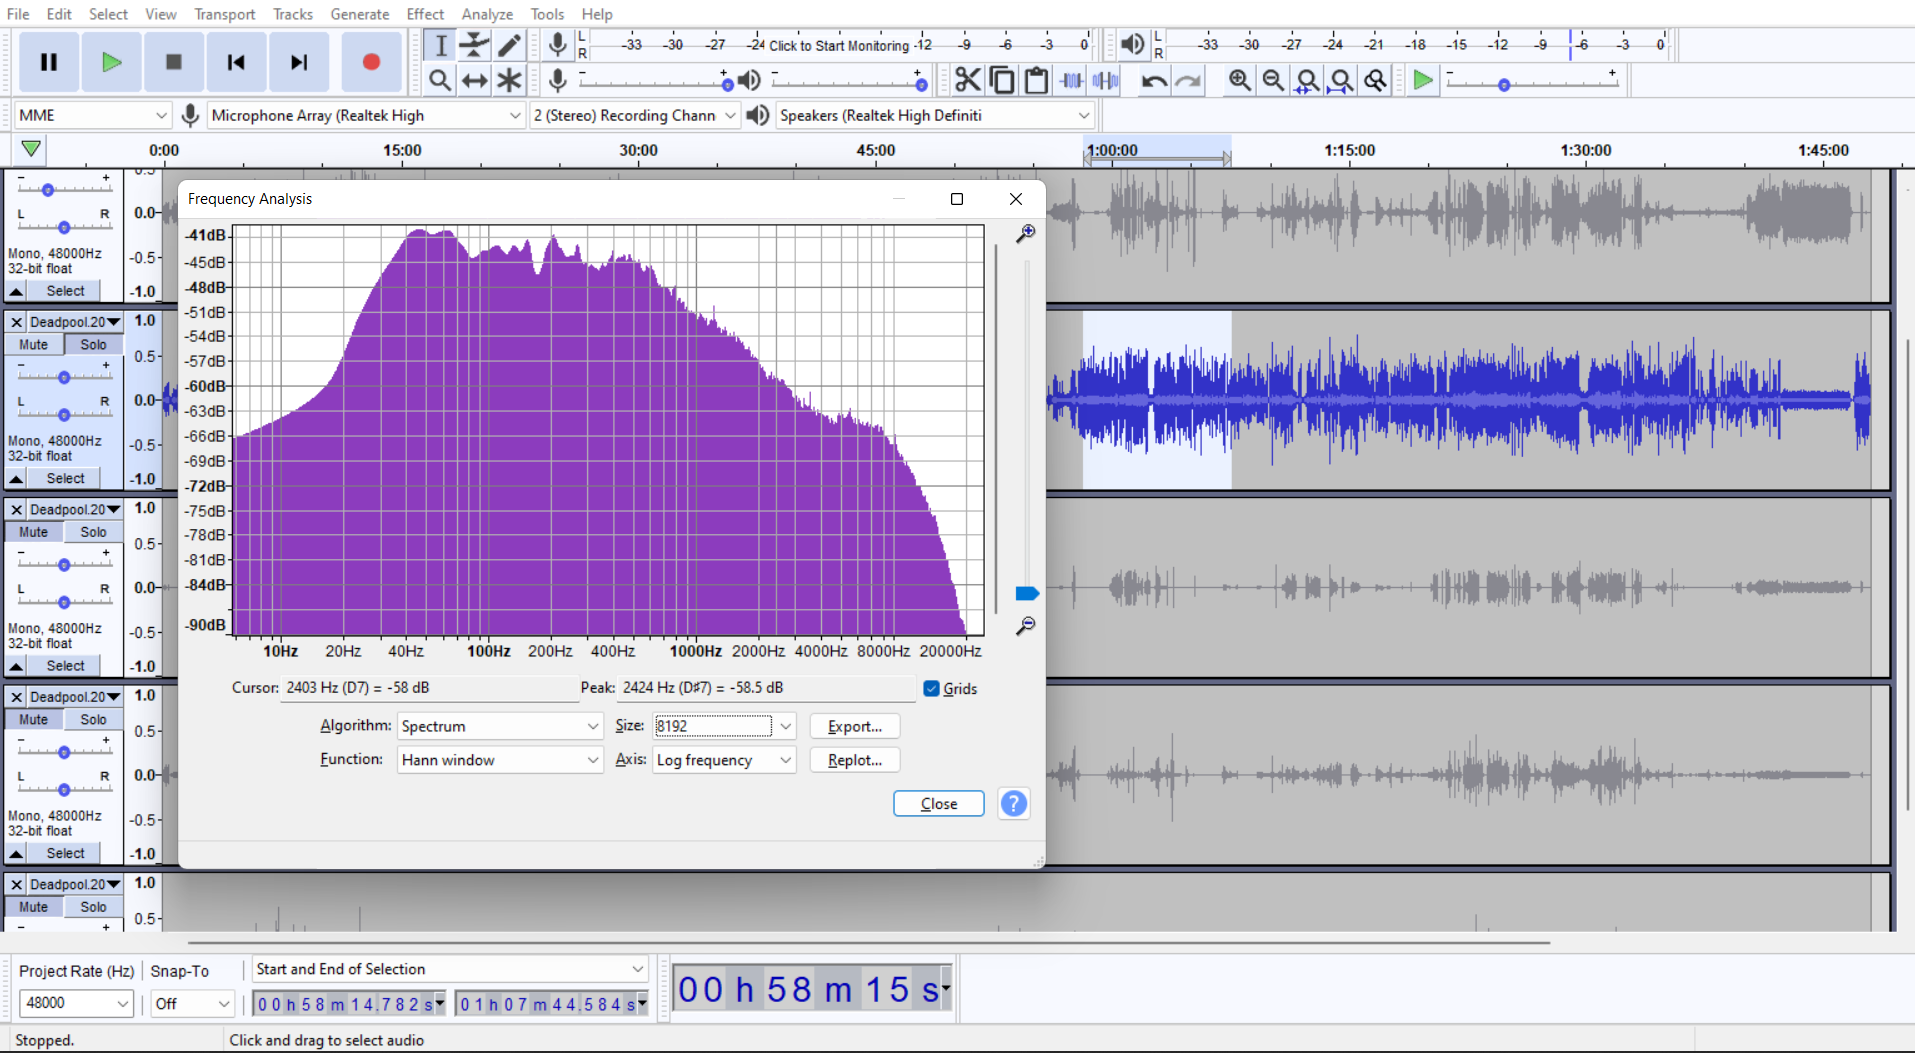Click Play-at-Speed green button

[1422, 80]
